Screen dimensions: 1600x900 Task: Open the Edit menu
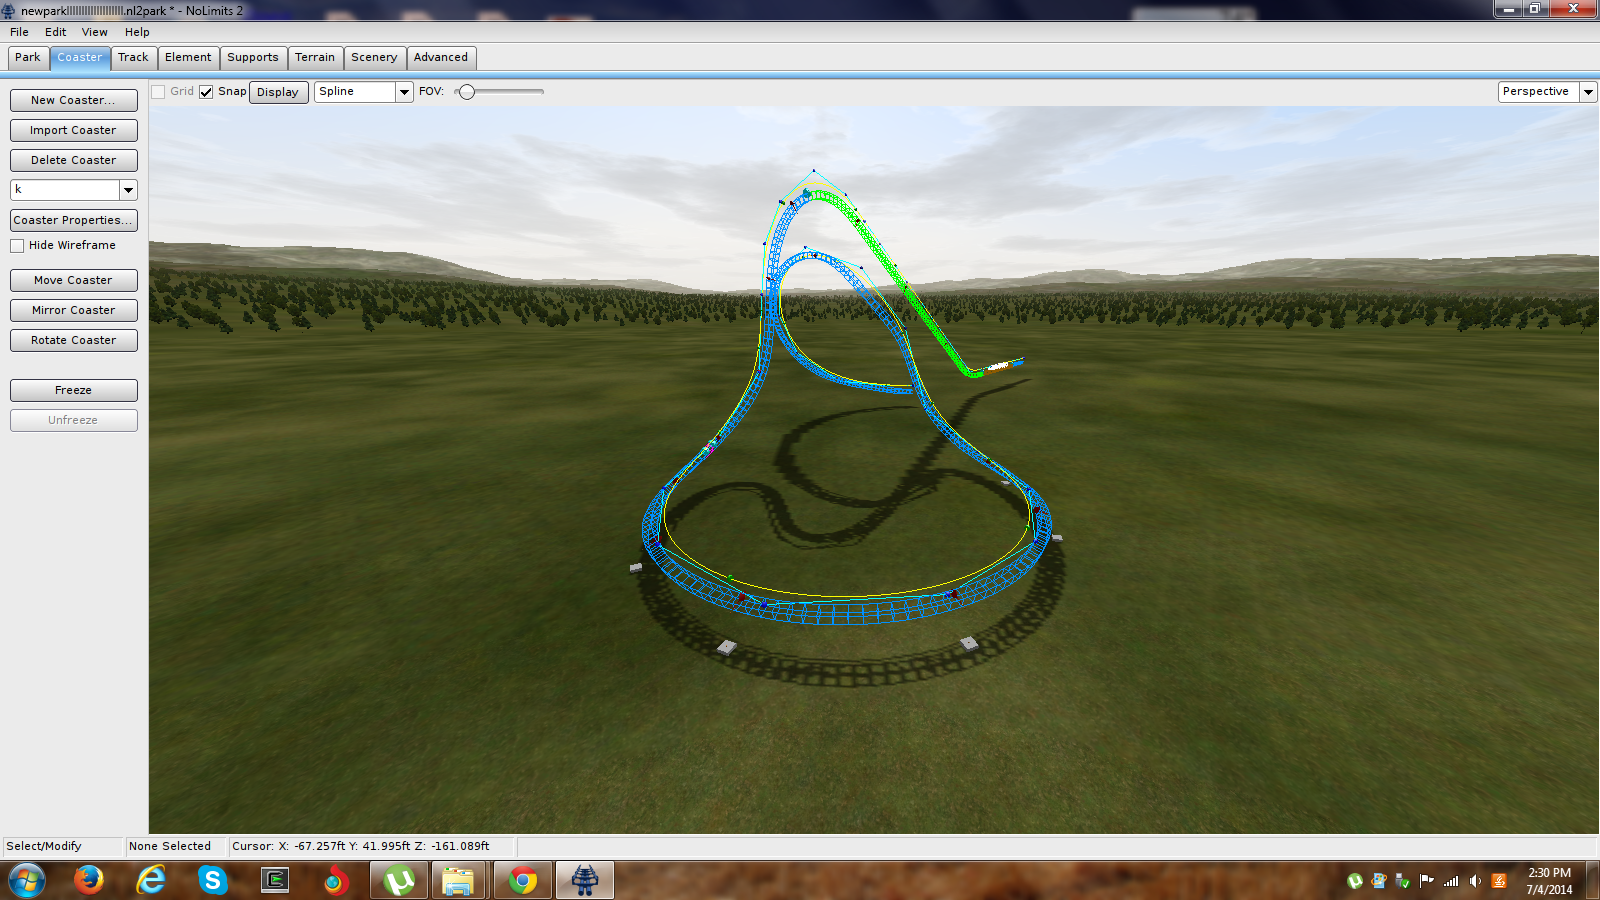[x=55, y=32]
